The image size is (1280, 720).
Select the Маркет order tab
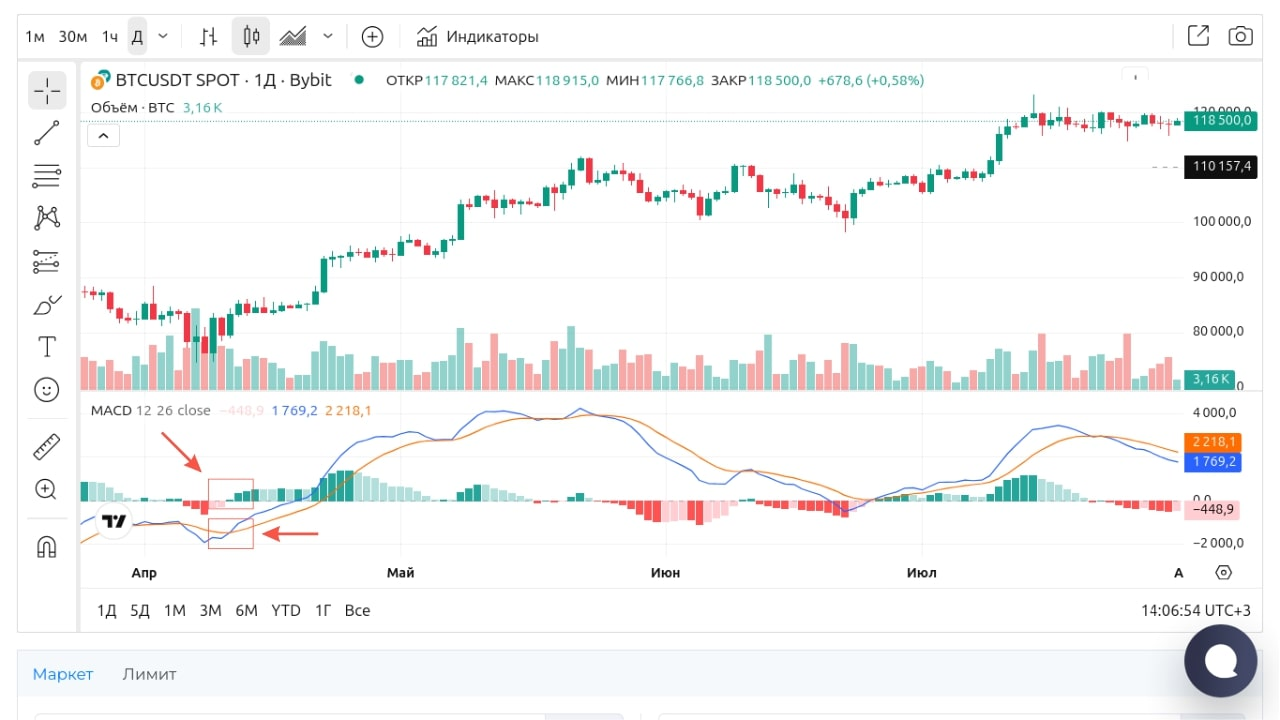63,674
